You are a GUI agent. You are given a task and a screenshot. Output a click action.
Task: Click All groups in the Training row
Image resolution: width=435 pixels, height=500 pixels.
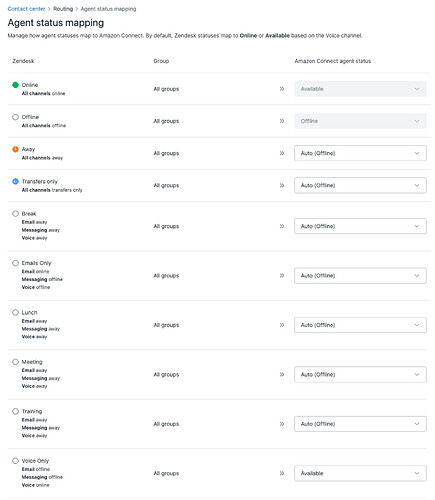(x=166, y=424)
